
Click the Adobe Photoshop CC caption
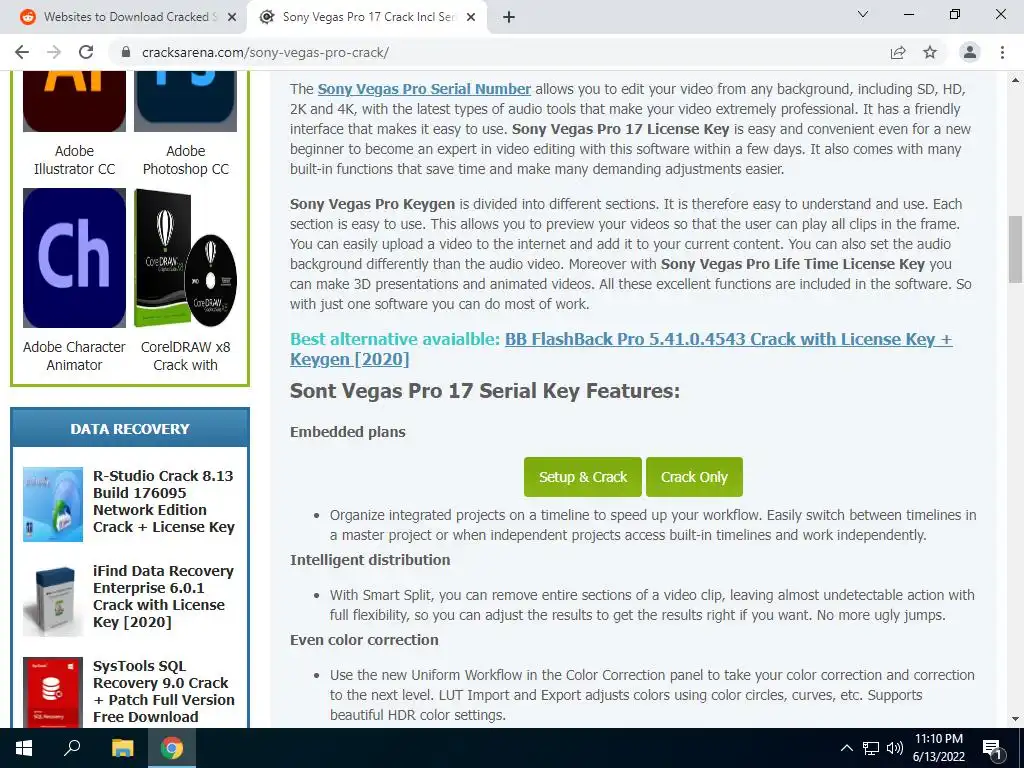185,160
